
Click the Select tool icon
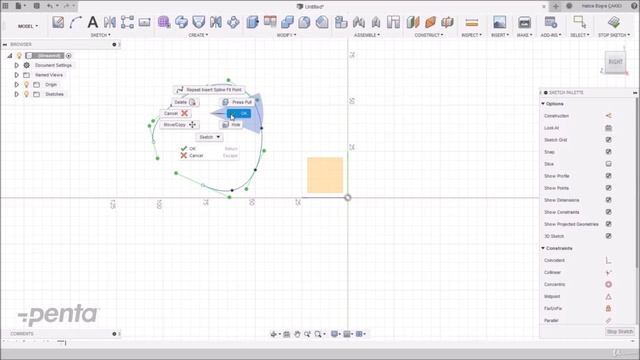579,22
